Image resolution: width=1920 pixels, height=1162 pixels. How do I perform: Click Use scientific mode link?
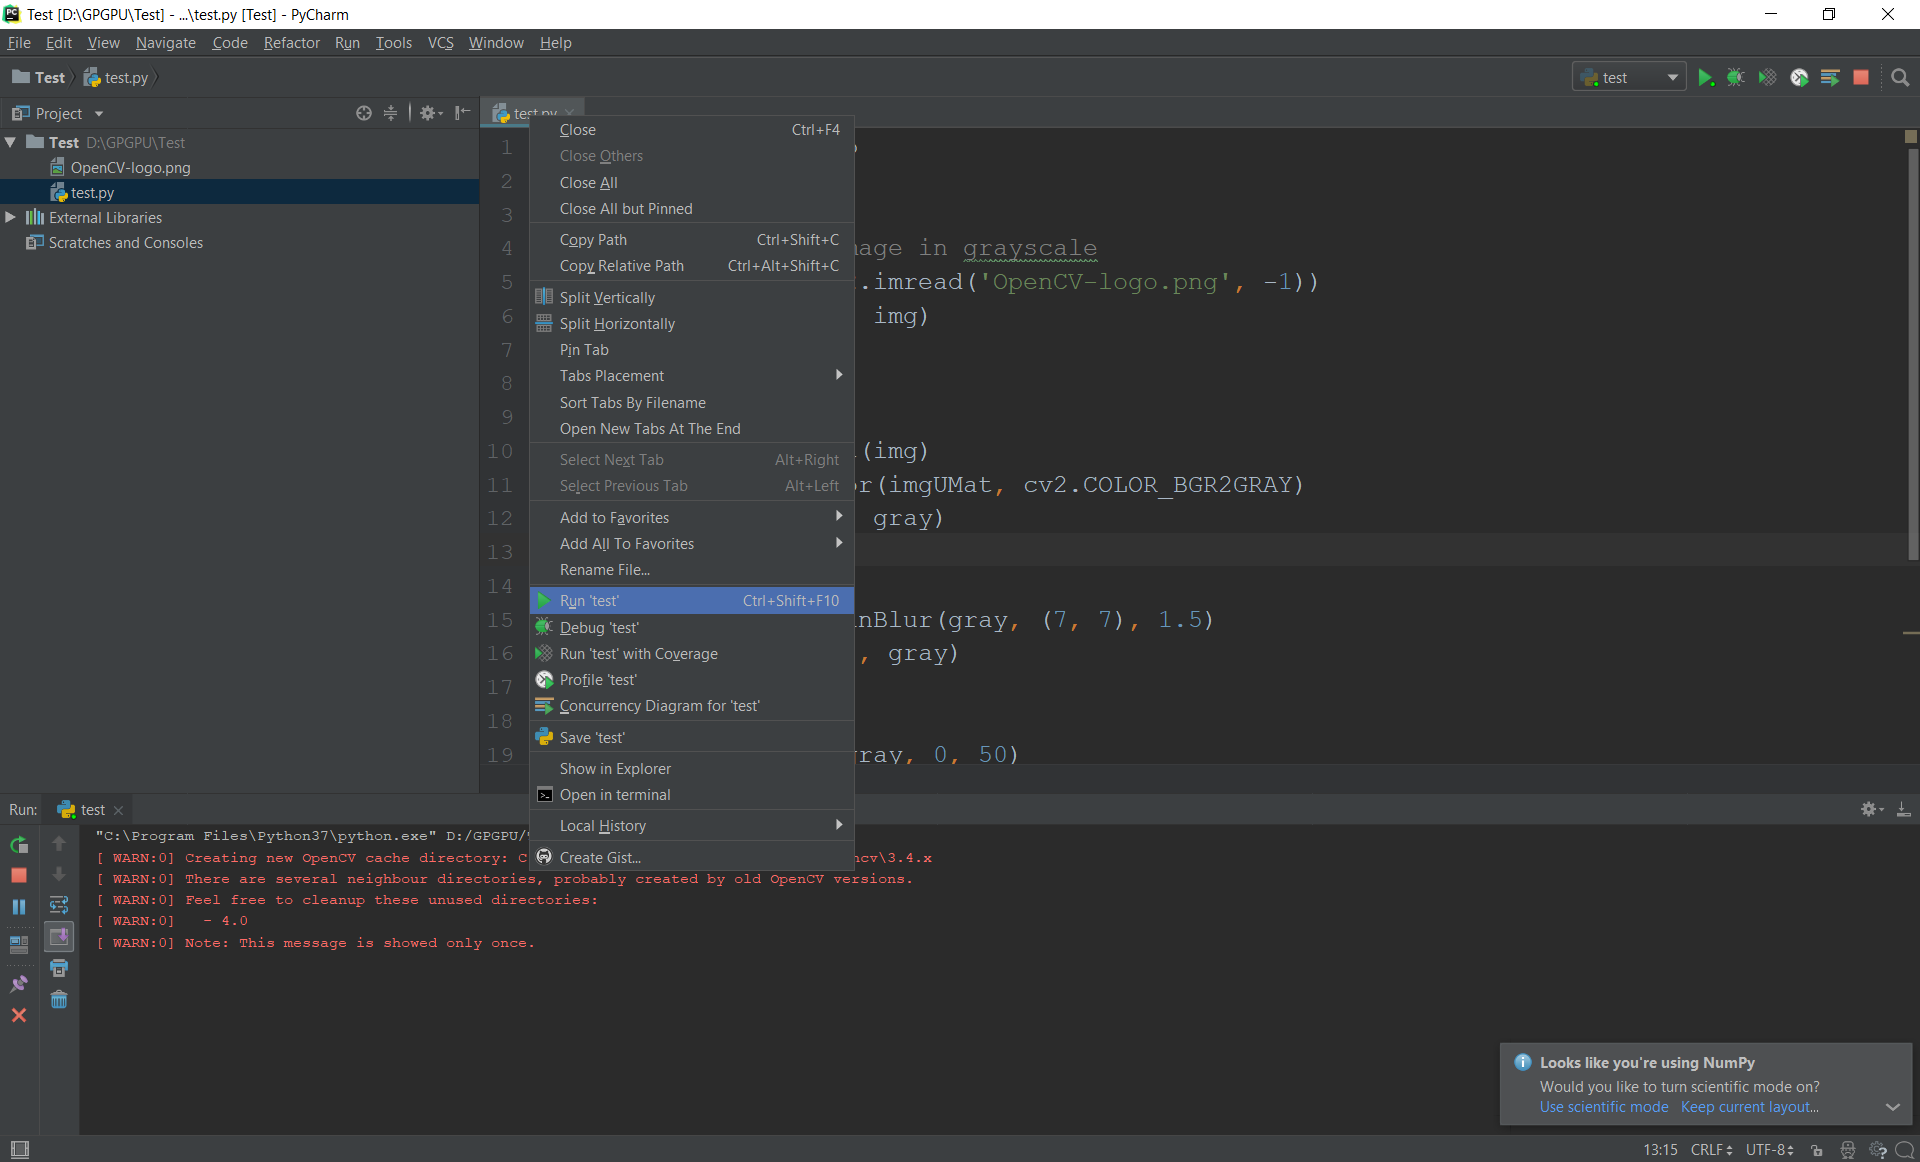1603,1107
